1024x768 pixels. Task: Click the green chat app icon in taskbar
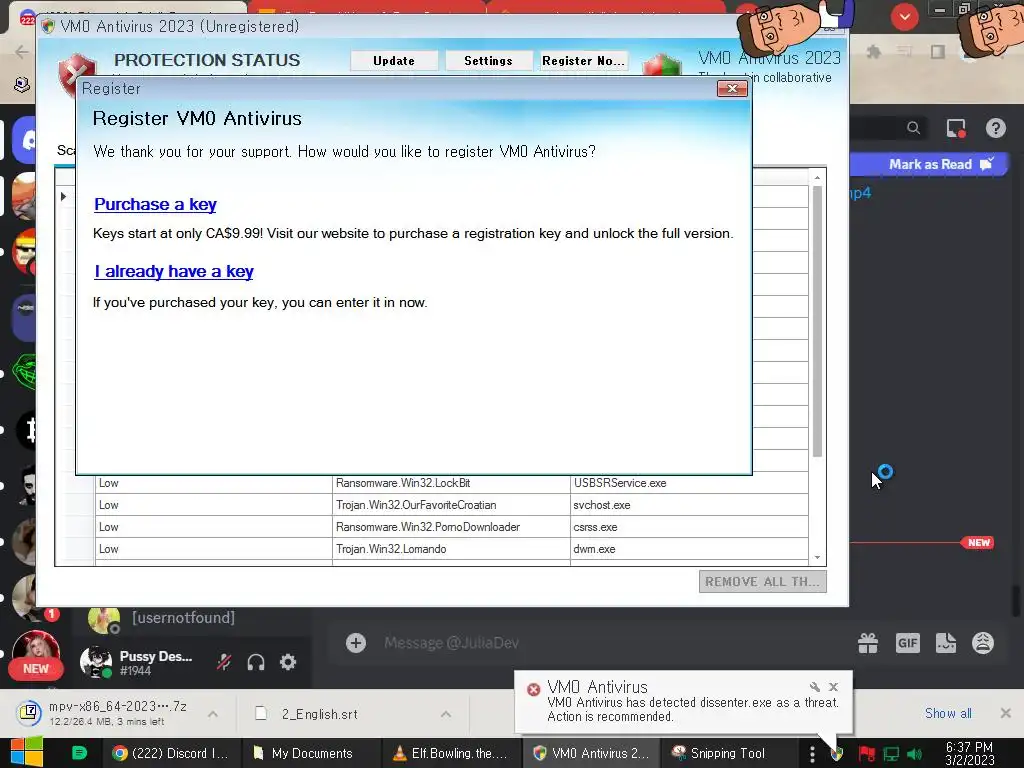click(x=79, y=753)
